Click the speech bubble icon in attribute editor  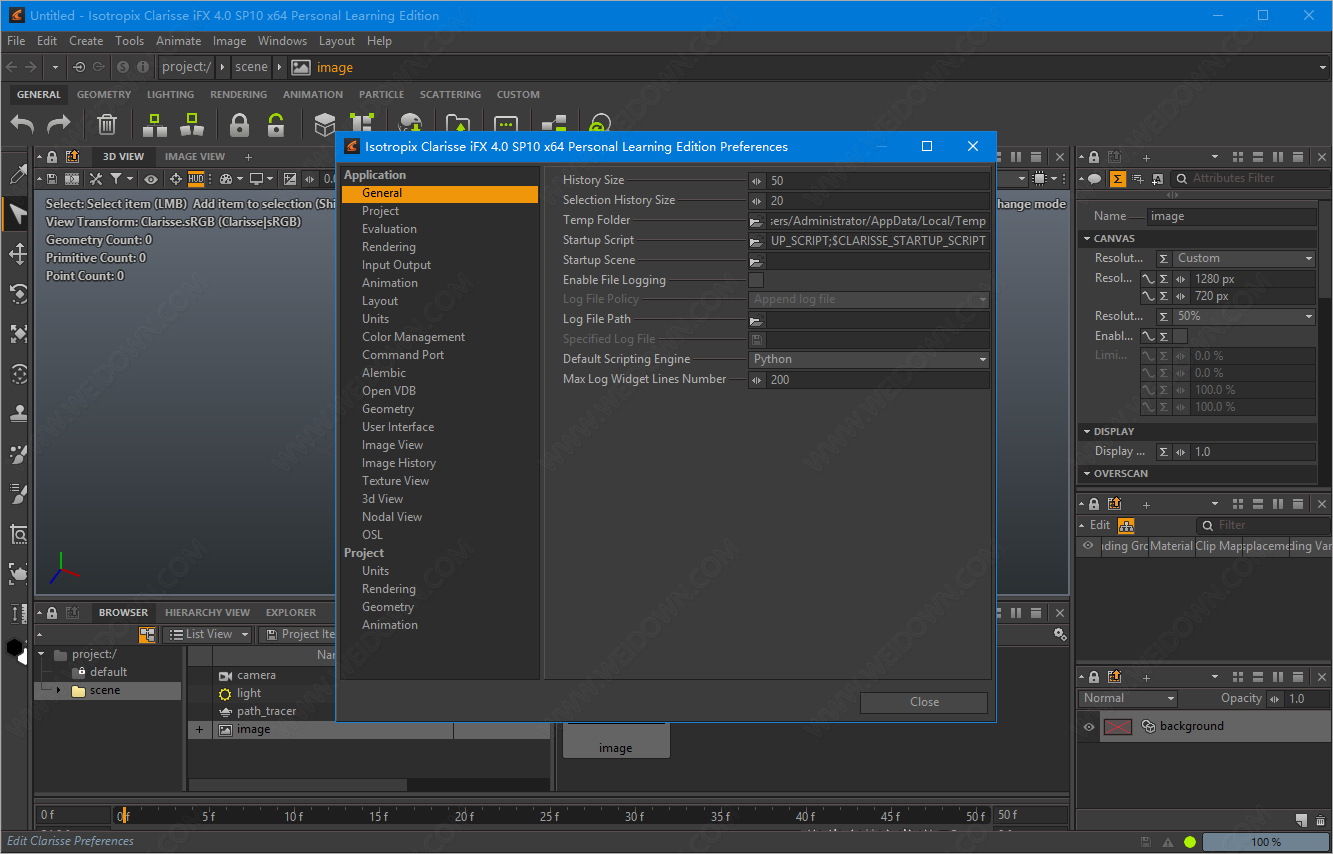[1095, 179]
